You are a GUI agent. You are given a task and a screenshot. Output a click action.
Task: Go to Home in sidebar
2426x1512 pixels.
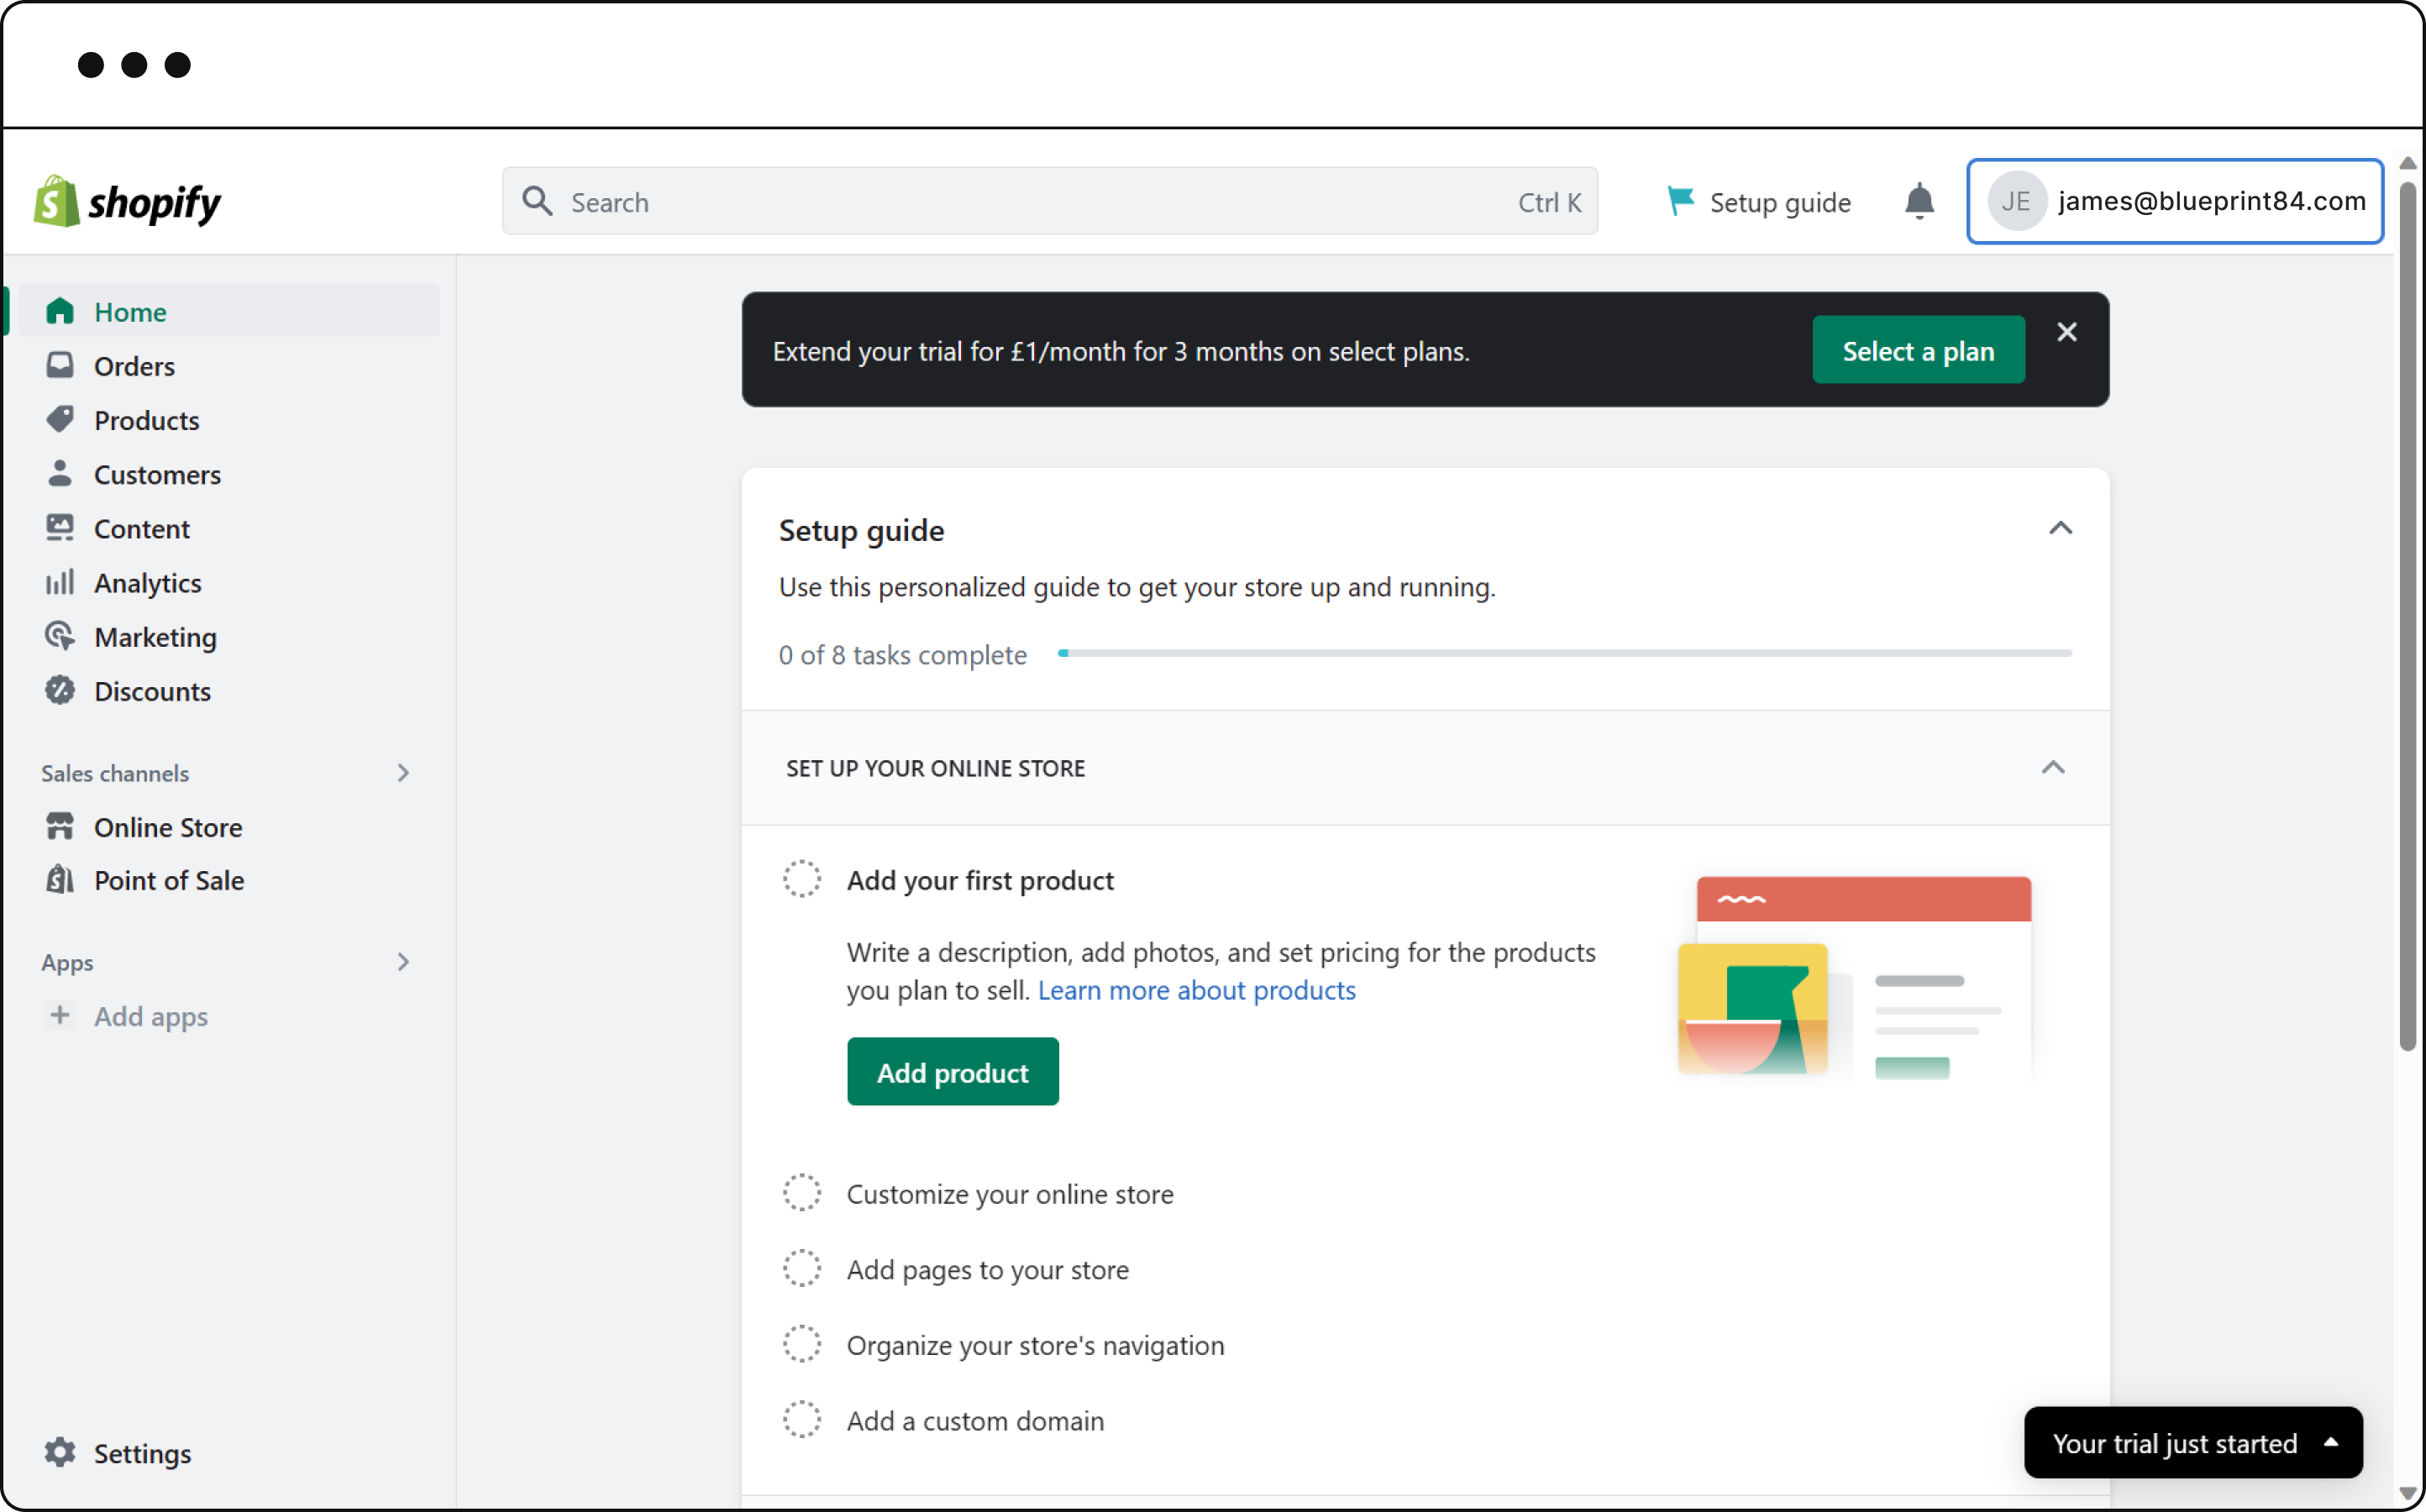click(229, 311)
